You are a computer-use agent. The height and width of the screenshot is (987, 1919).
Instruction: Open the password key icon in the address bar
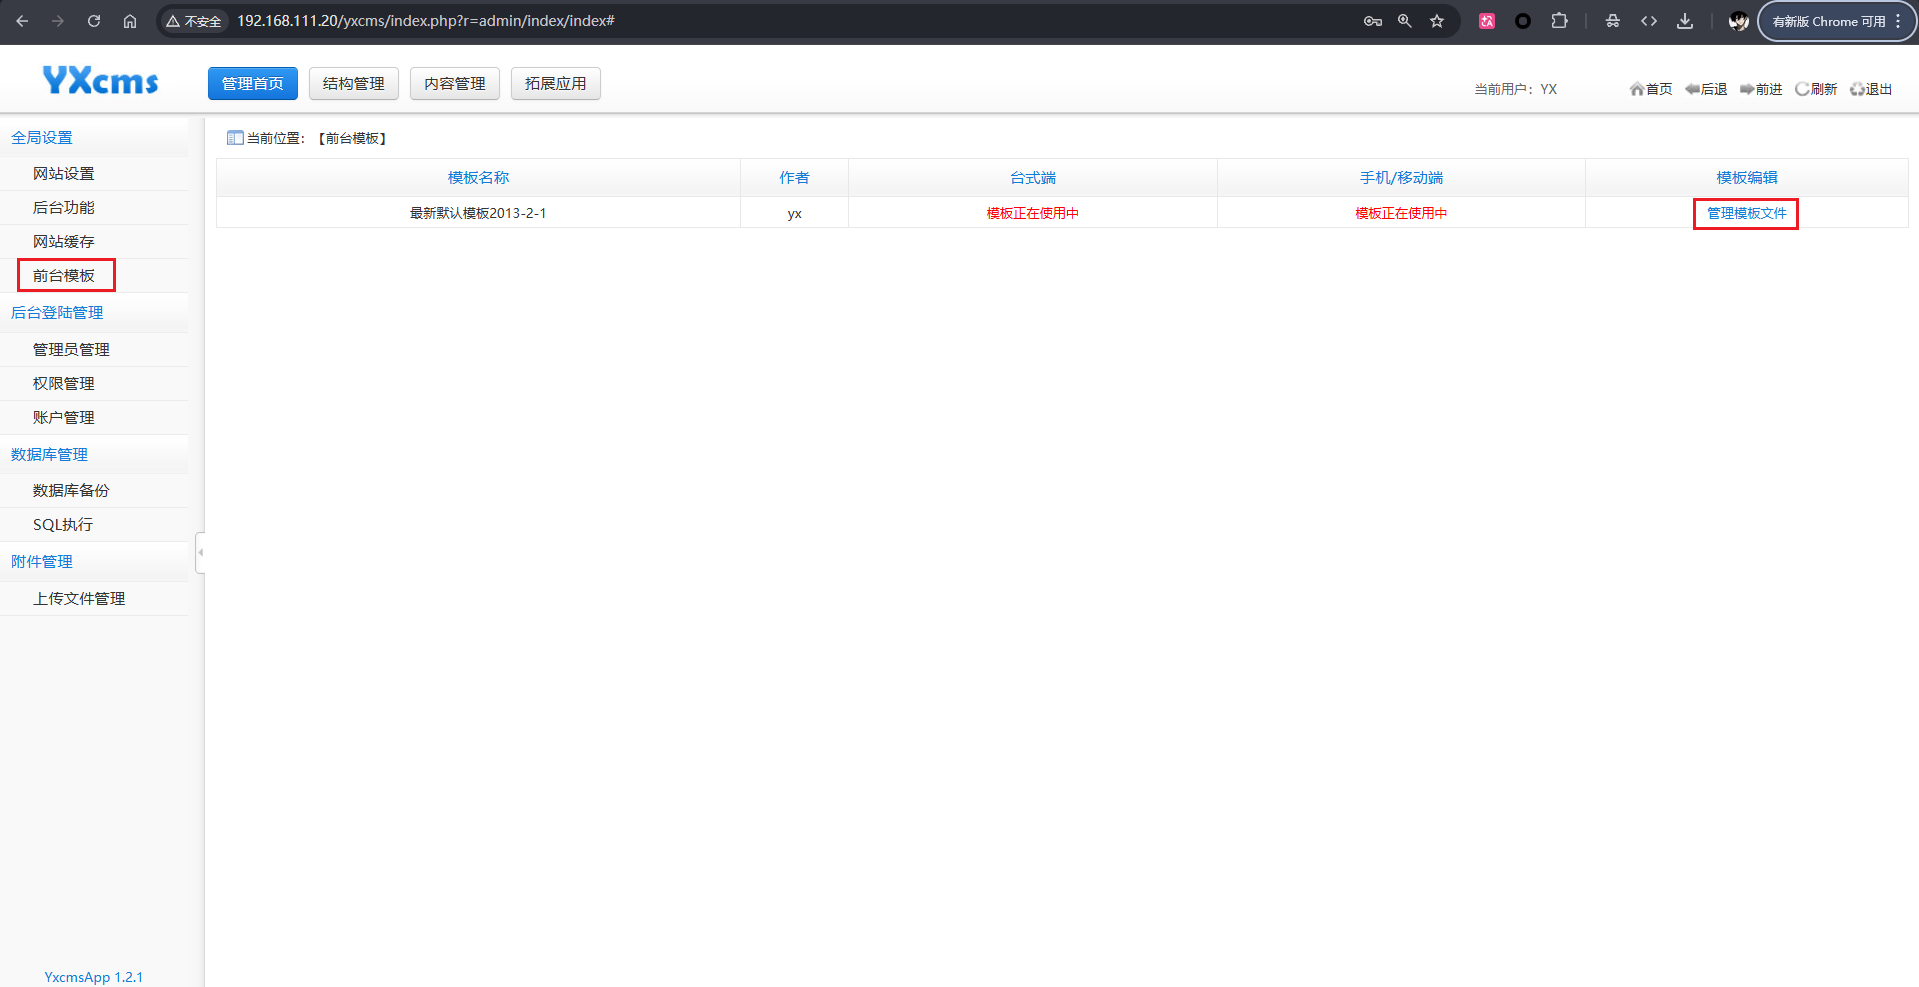point(1373,21)
